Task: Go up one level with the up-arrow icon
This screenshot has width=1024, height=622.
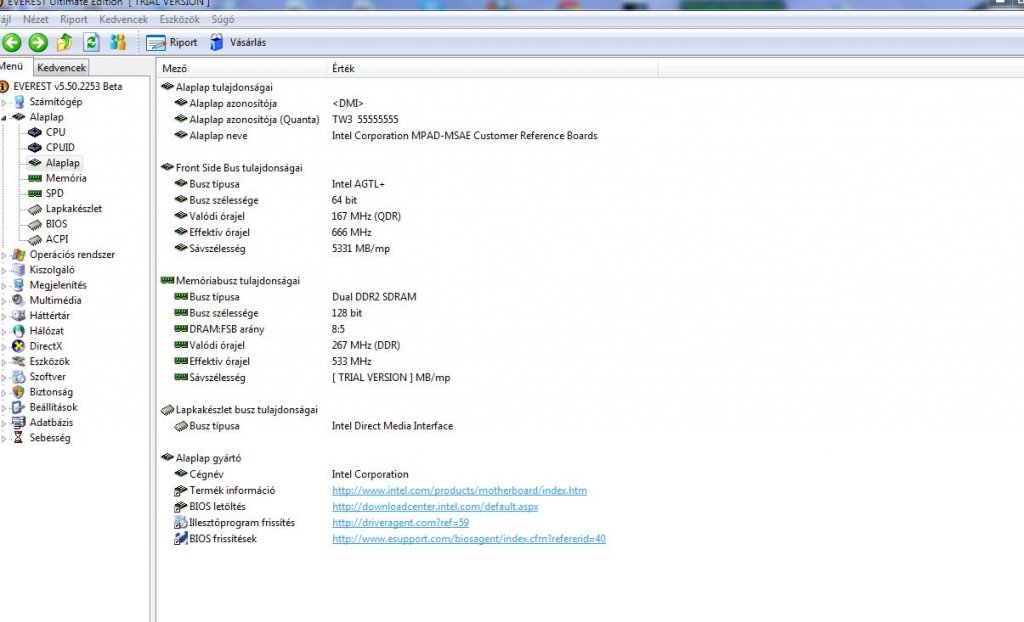Action: (64, 42)
